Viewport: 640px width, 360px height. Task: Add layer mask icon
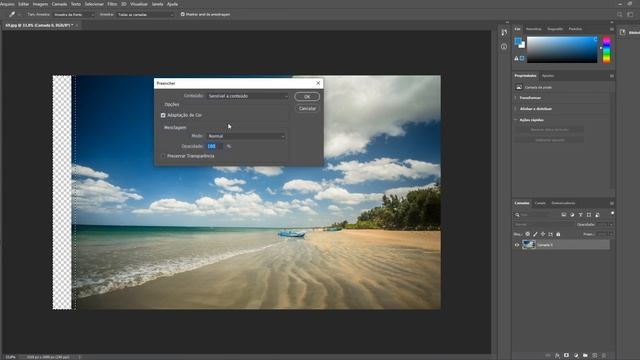(x=567, y=356)
